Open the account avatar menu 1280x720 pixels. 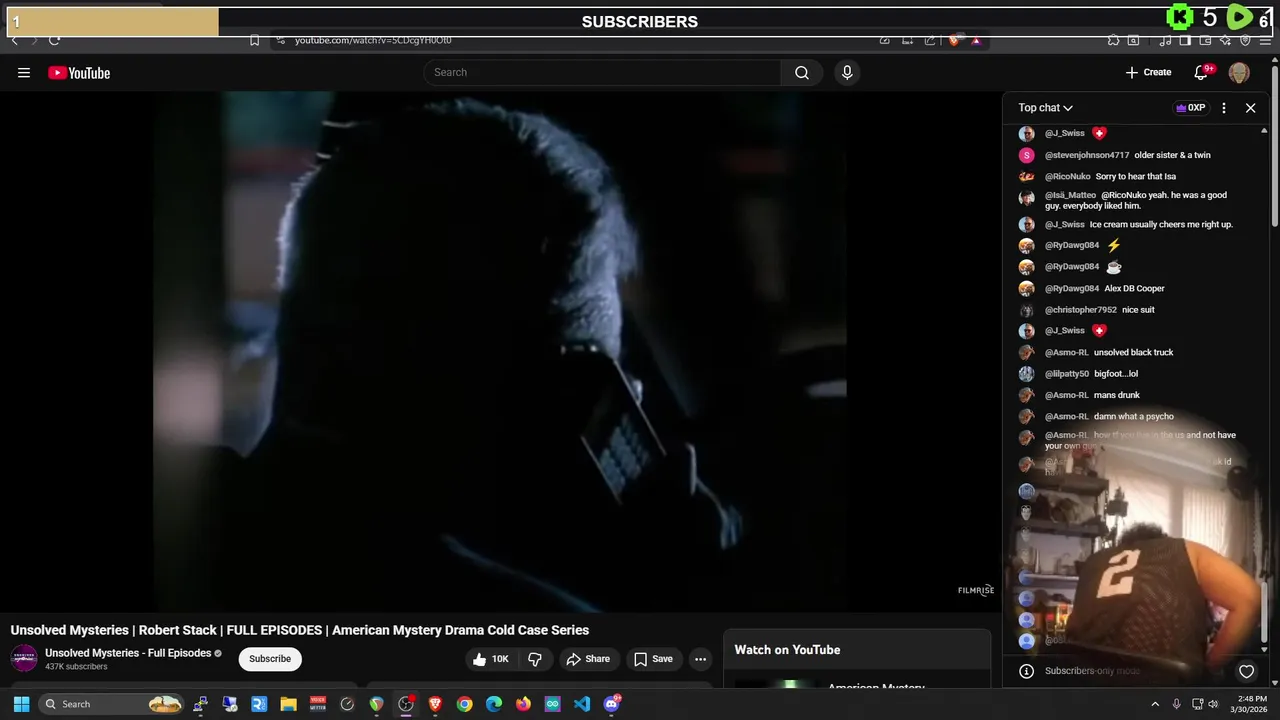[x=1239, y=73]
